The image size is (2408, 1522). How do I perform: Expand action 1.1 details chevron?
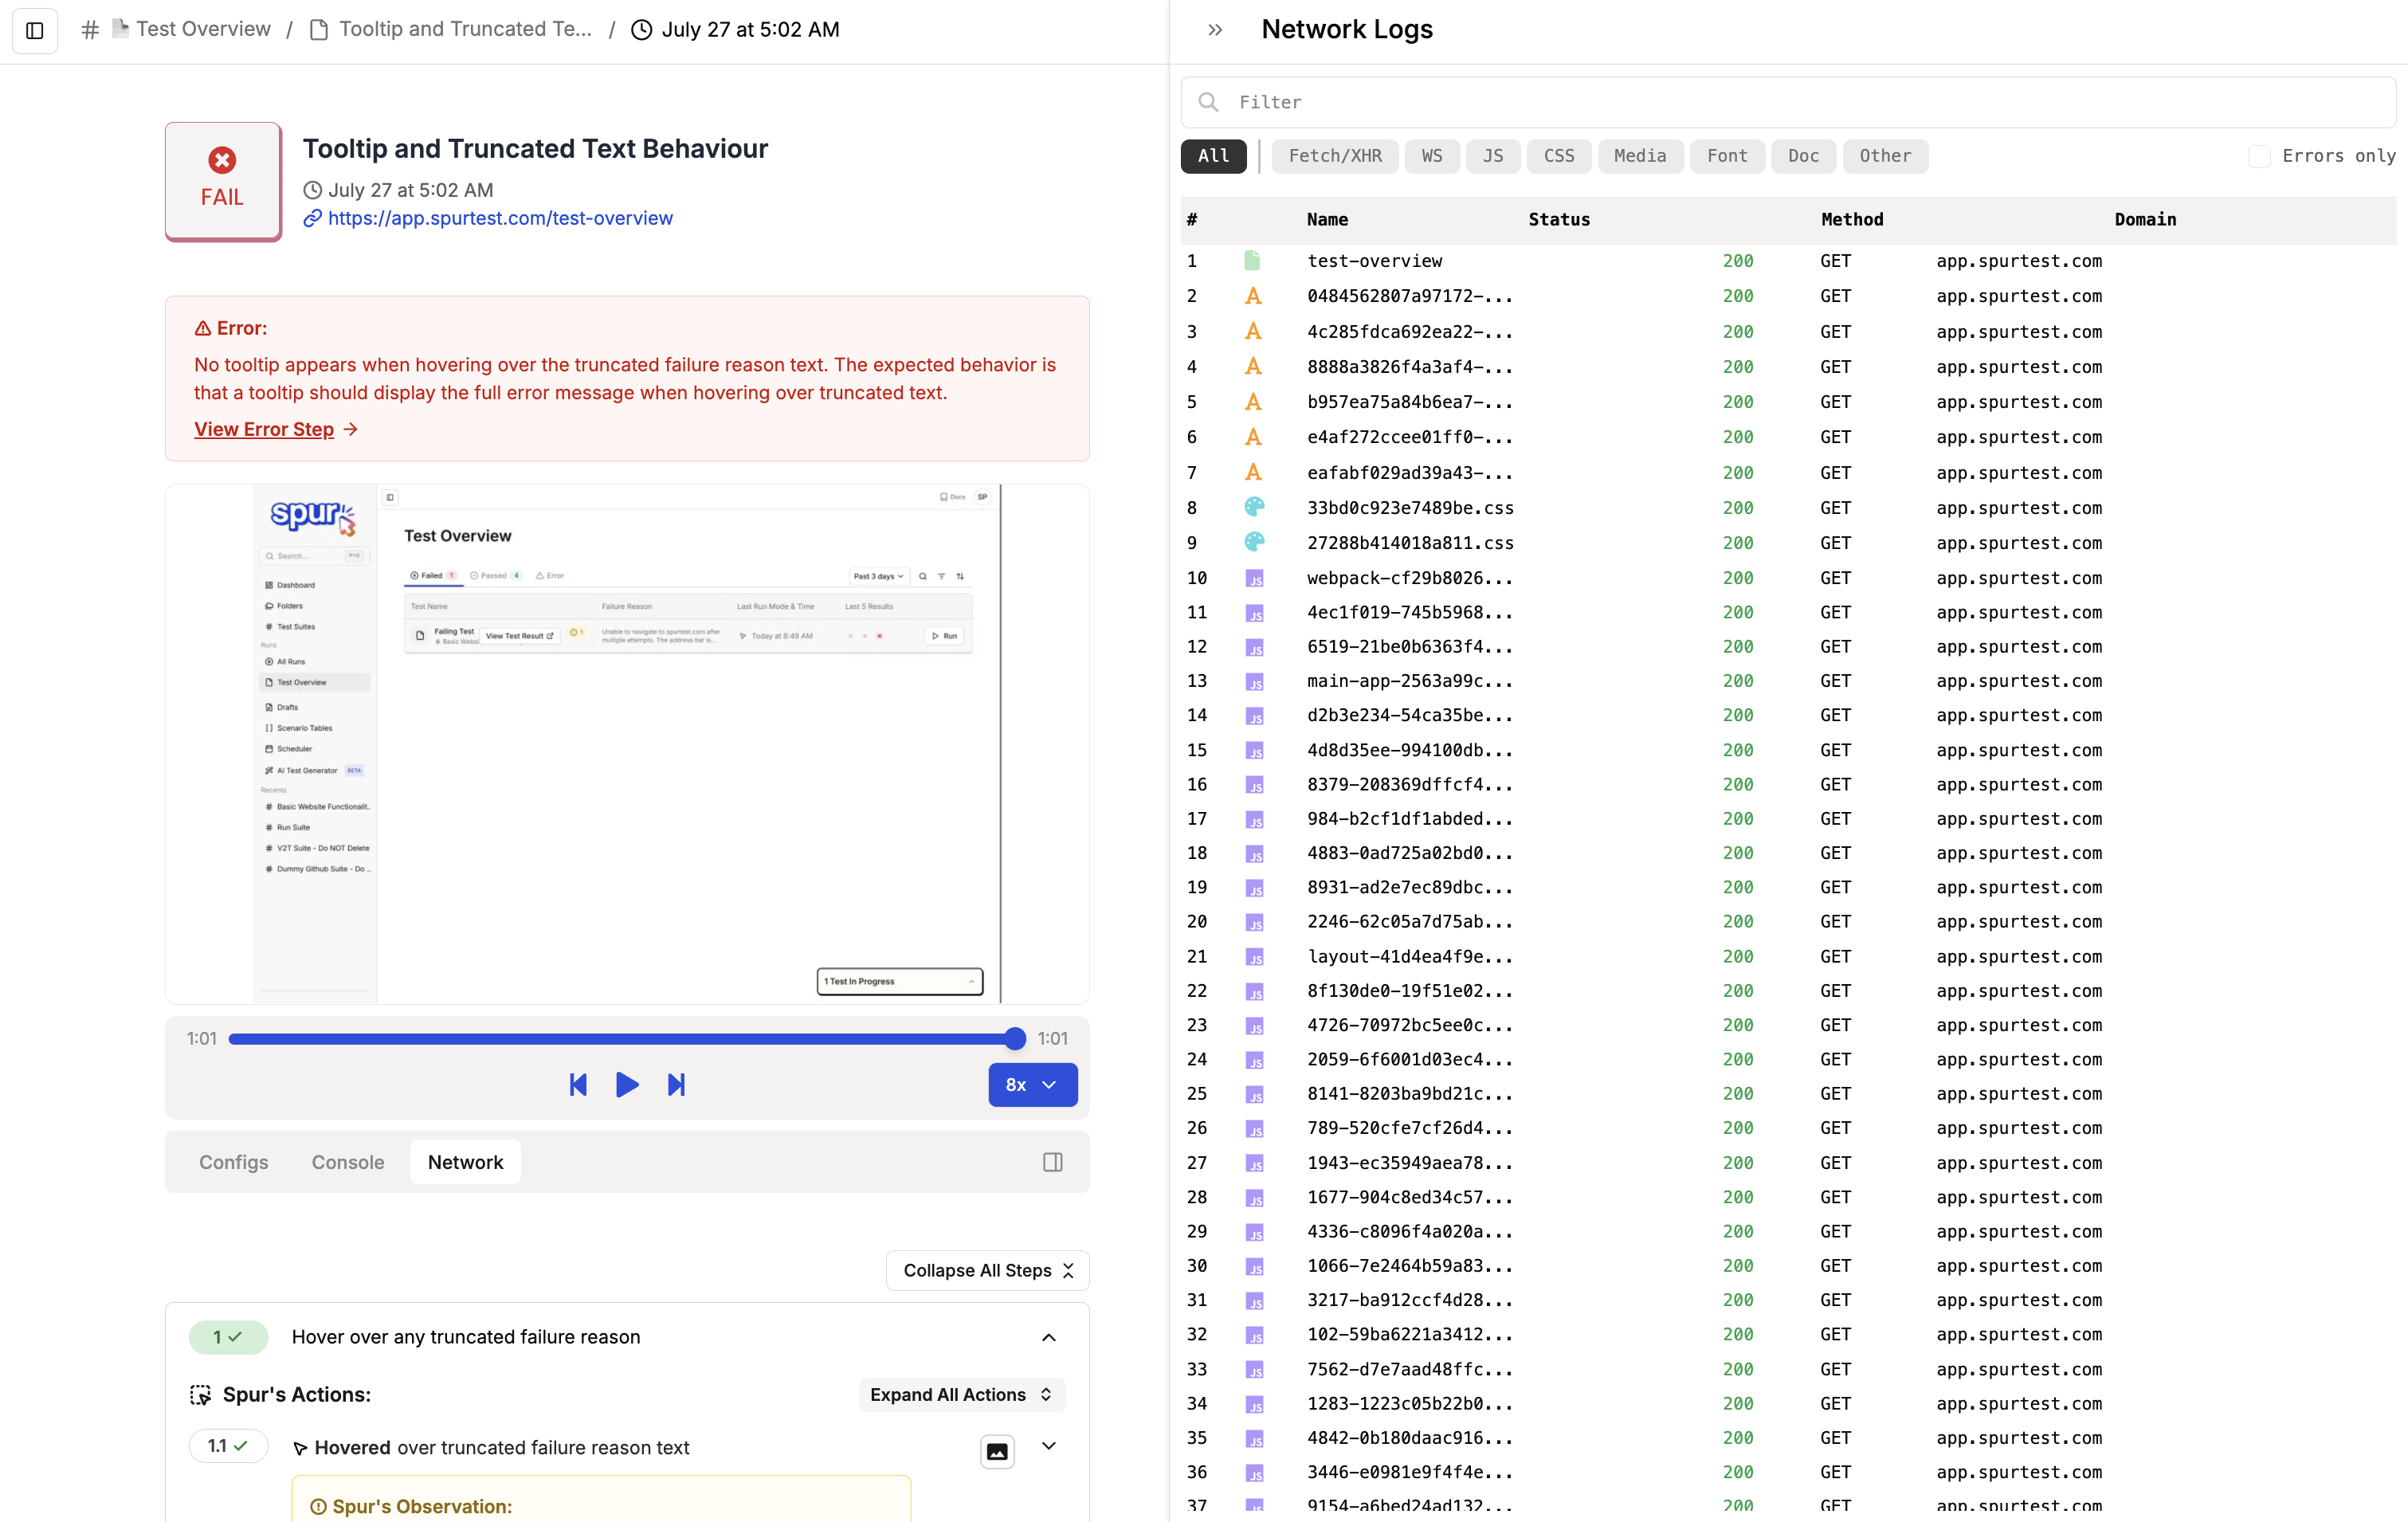click(x=1048, y=1446)
